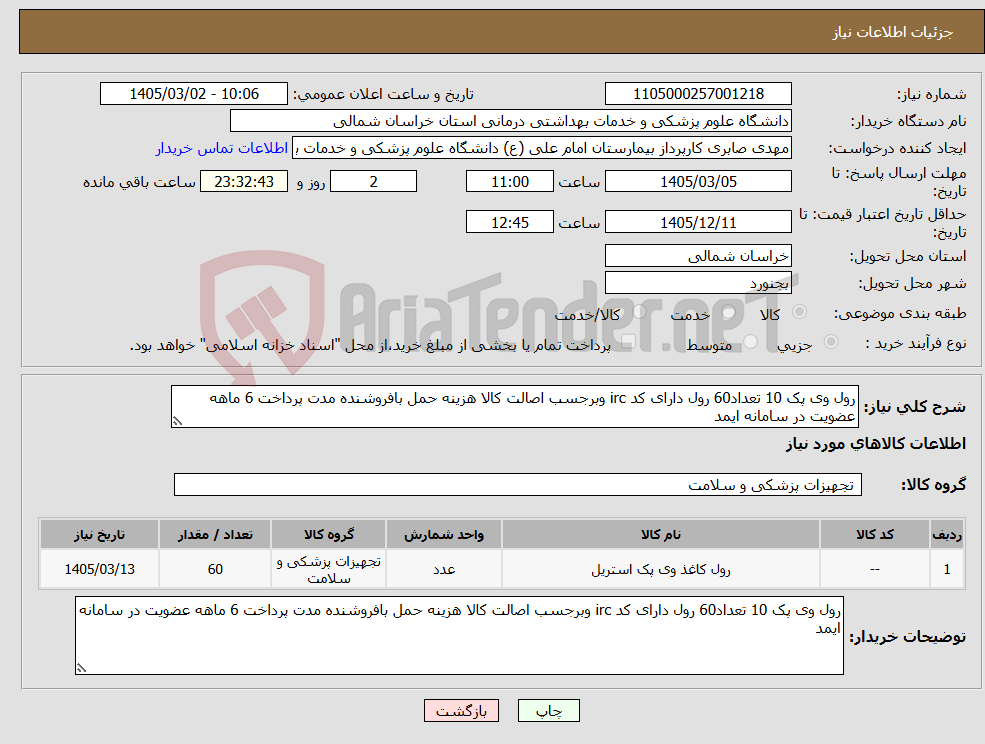Click the گروه کالا column header
985x744 pixels.
pos(329,535)
